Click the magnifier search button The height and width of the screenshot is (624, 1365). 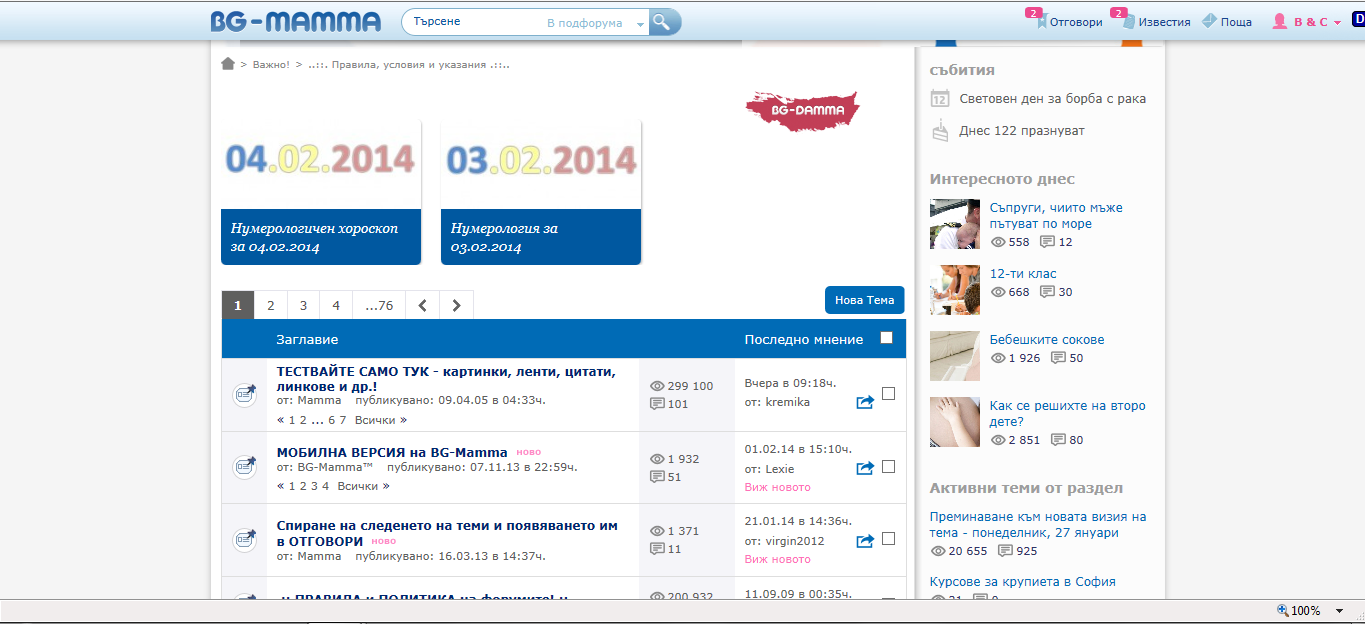click(x=661, y=22)
